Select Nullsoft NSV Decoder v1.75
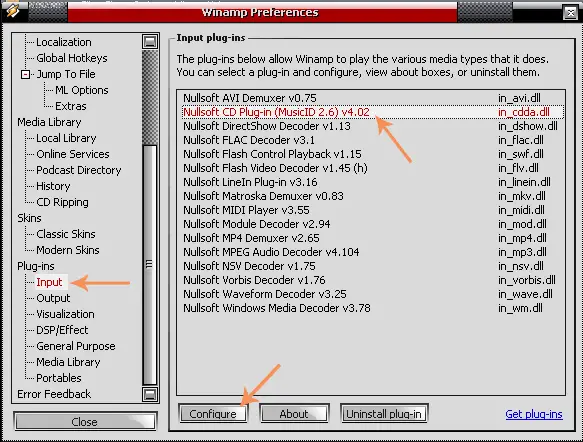 point(373,267)
